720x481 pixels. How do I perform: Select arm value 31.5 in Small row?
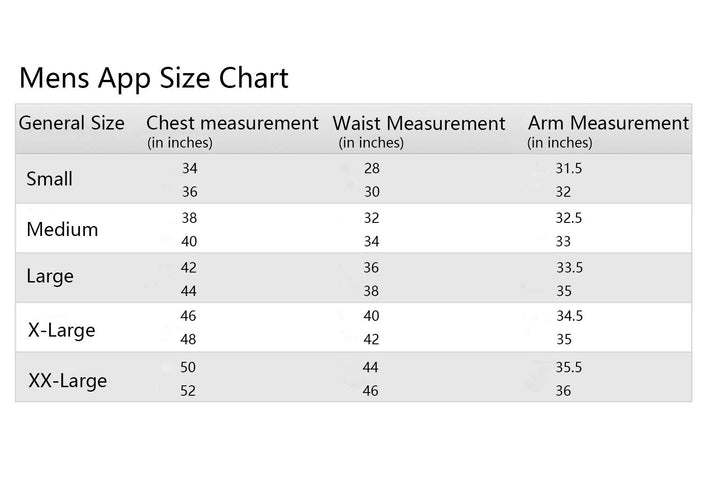pyautogui.click(x=569, y=168)
